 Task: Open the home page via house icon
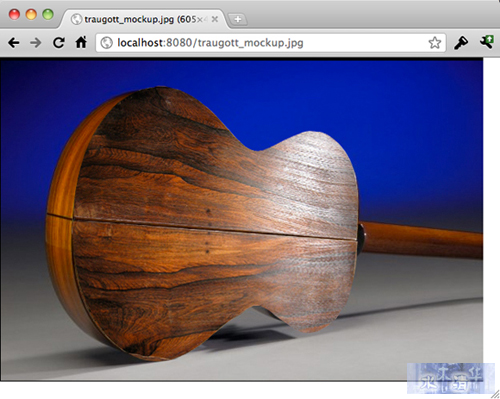(81, 42)
